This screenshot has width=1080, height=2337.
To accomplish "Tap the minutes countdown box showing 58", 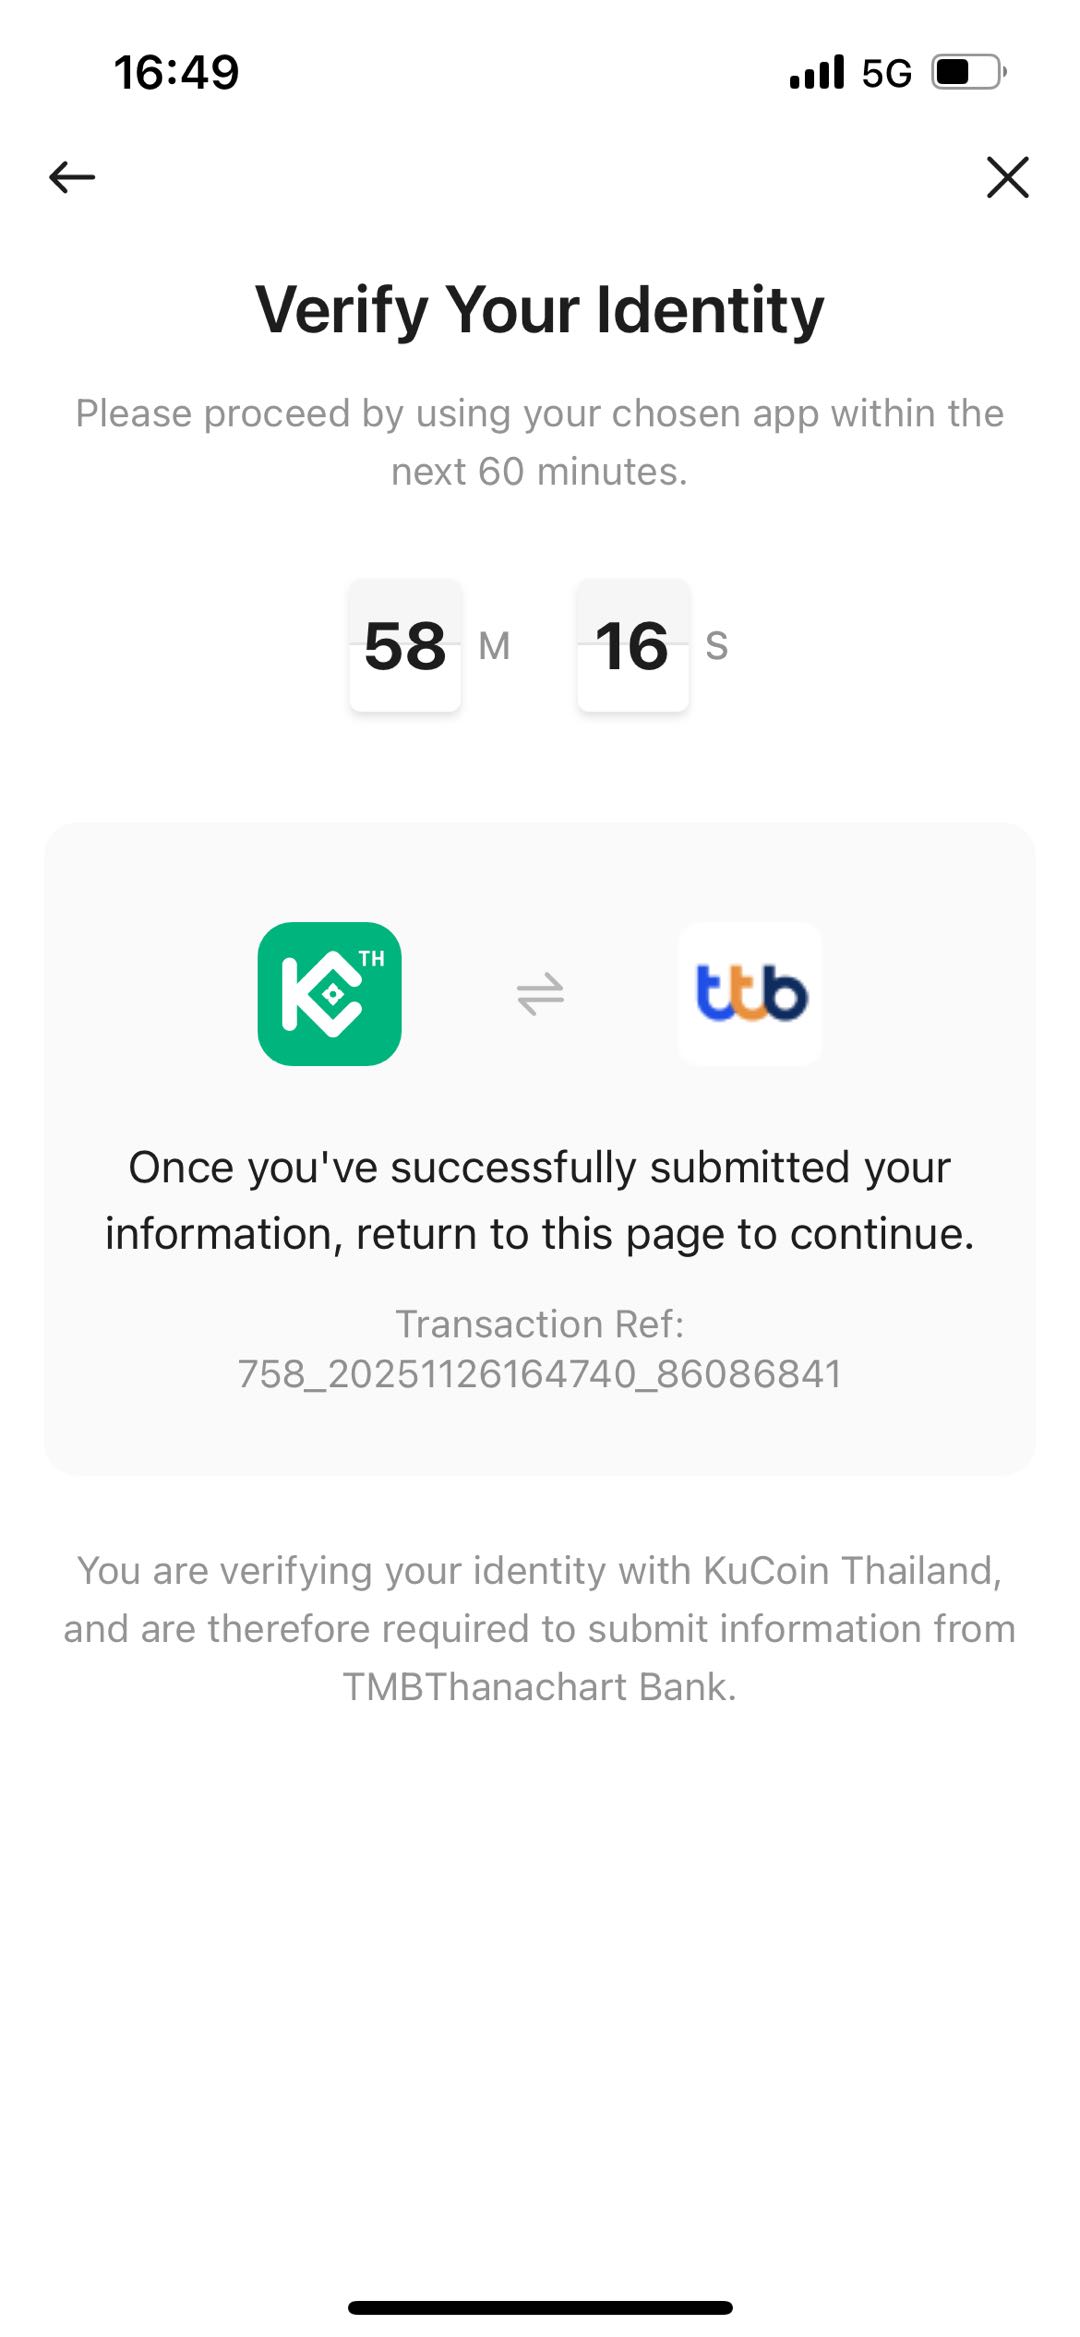I will click(405, 645).
